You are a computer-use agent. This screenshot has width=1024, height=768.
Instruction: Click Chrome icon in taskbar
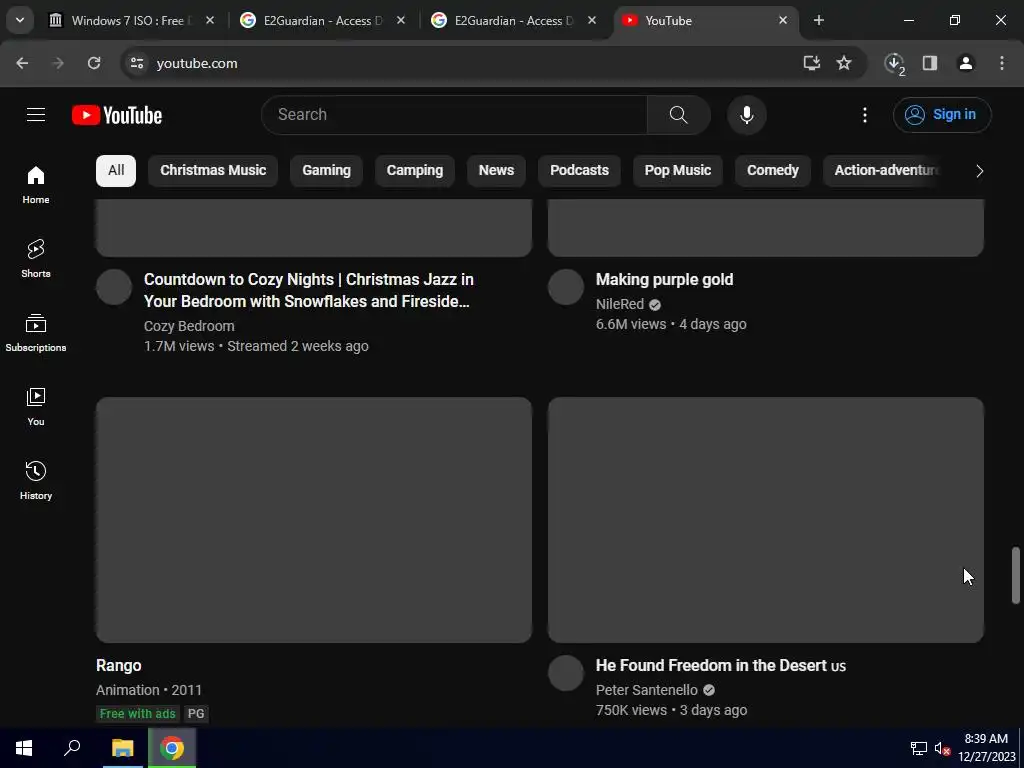[172, 748]
